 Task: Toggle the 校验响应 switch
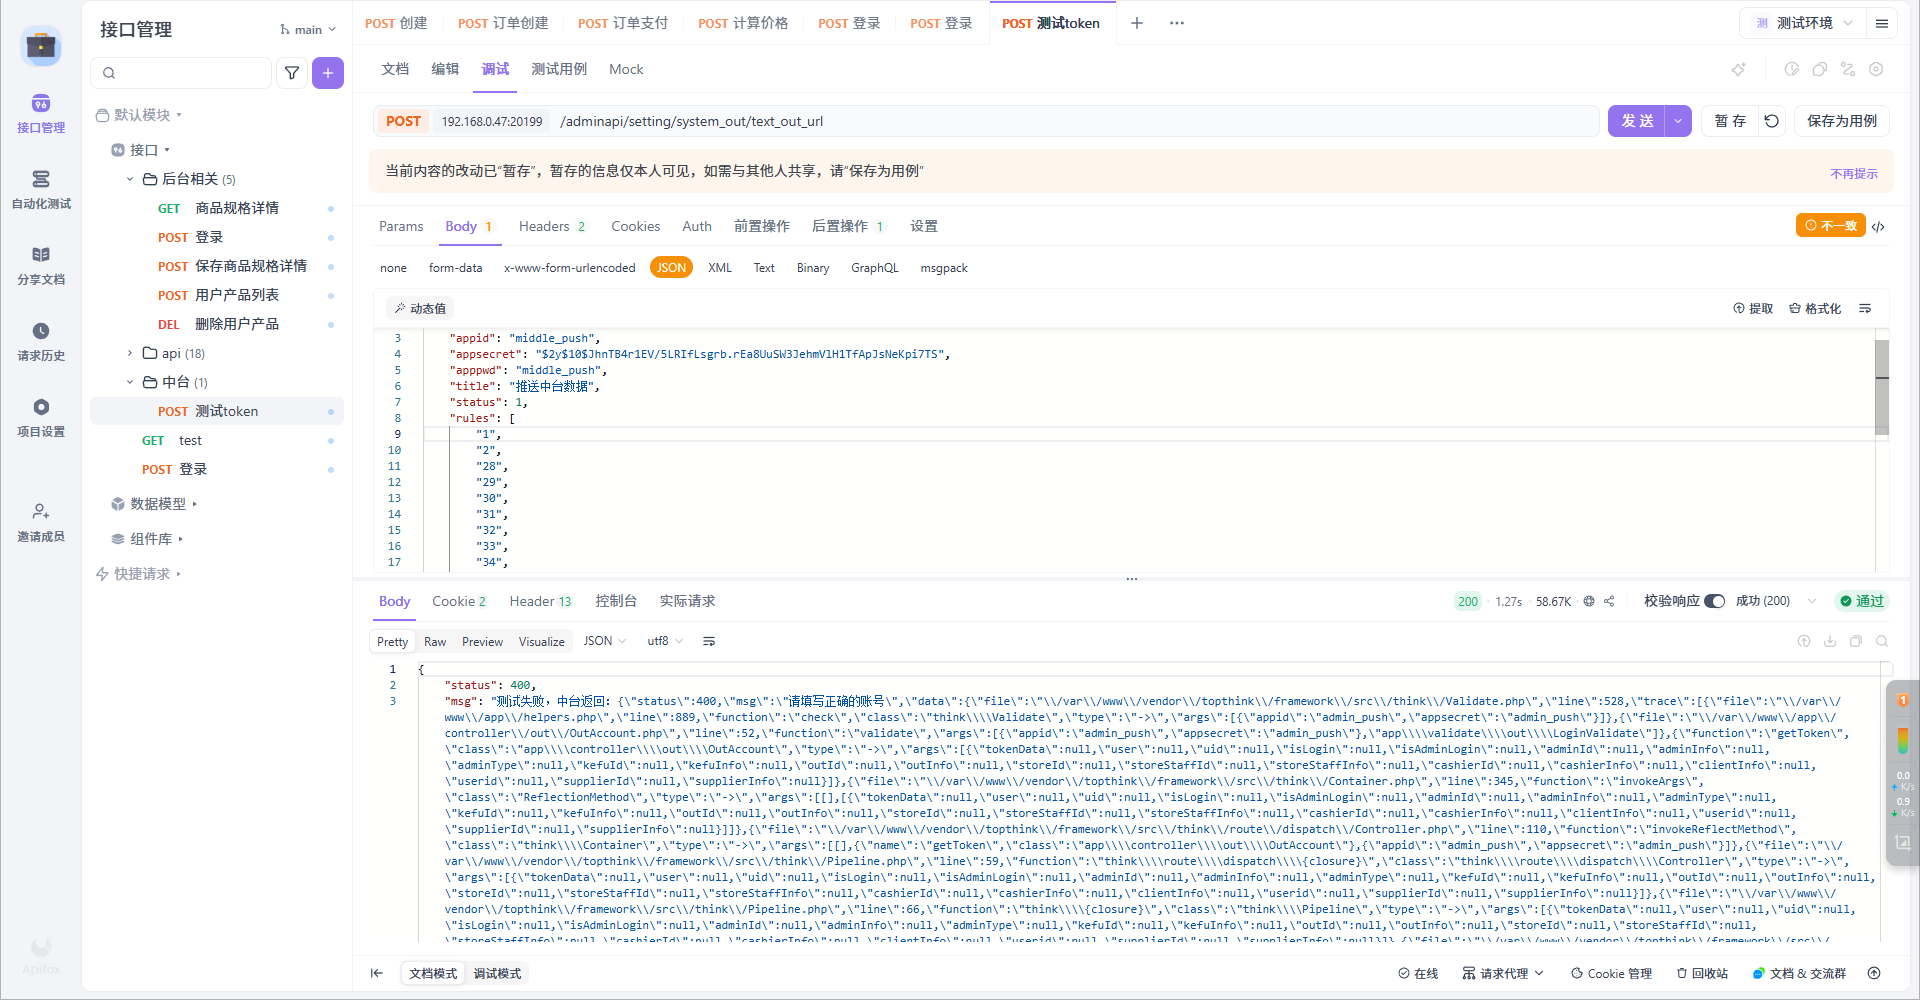(x=1714, y=601)
